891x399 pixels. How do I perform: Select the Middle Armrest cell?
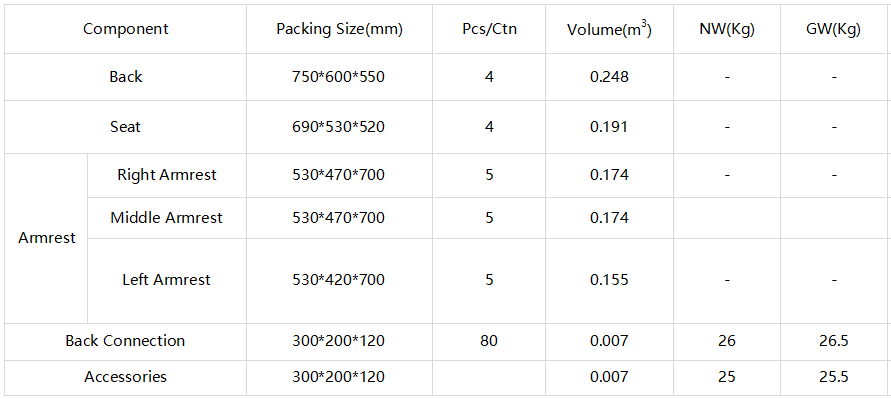coord(167,218)
